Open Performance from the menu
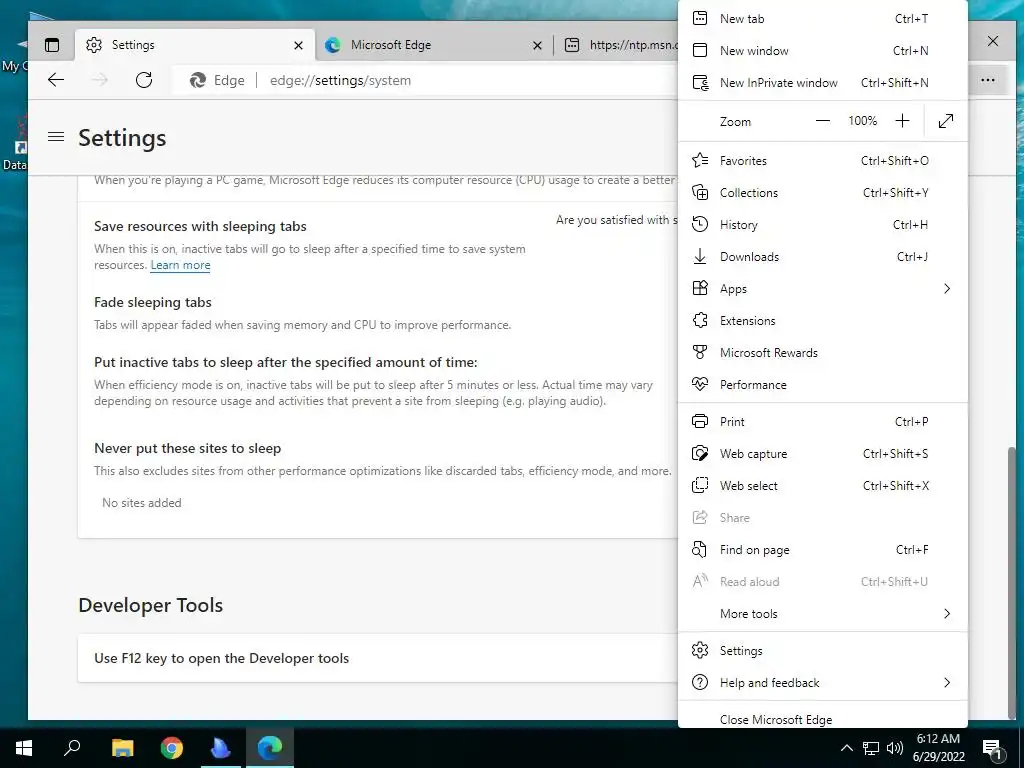The height and width of the screenshot is (768, 1024). click(x=823, y=385)
